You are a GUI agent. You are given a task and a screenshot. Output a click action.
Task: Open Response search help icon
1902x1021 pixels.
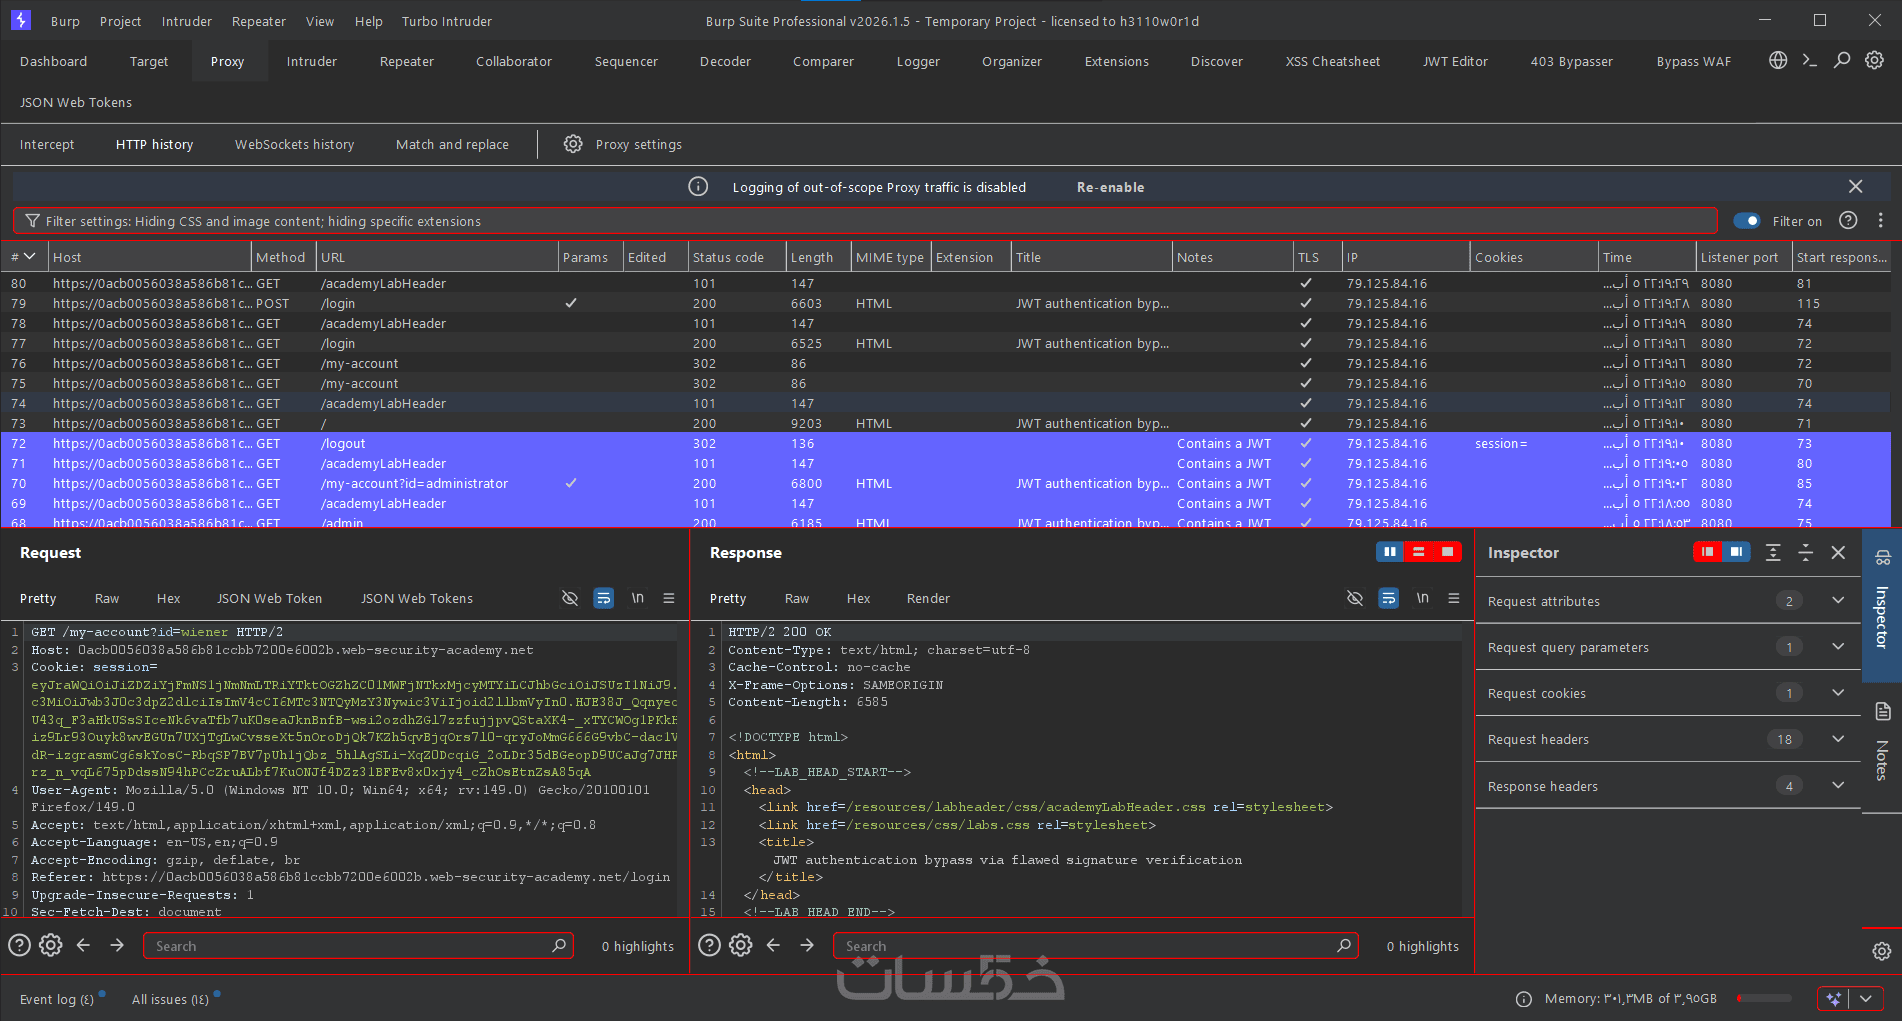[709, 945]
